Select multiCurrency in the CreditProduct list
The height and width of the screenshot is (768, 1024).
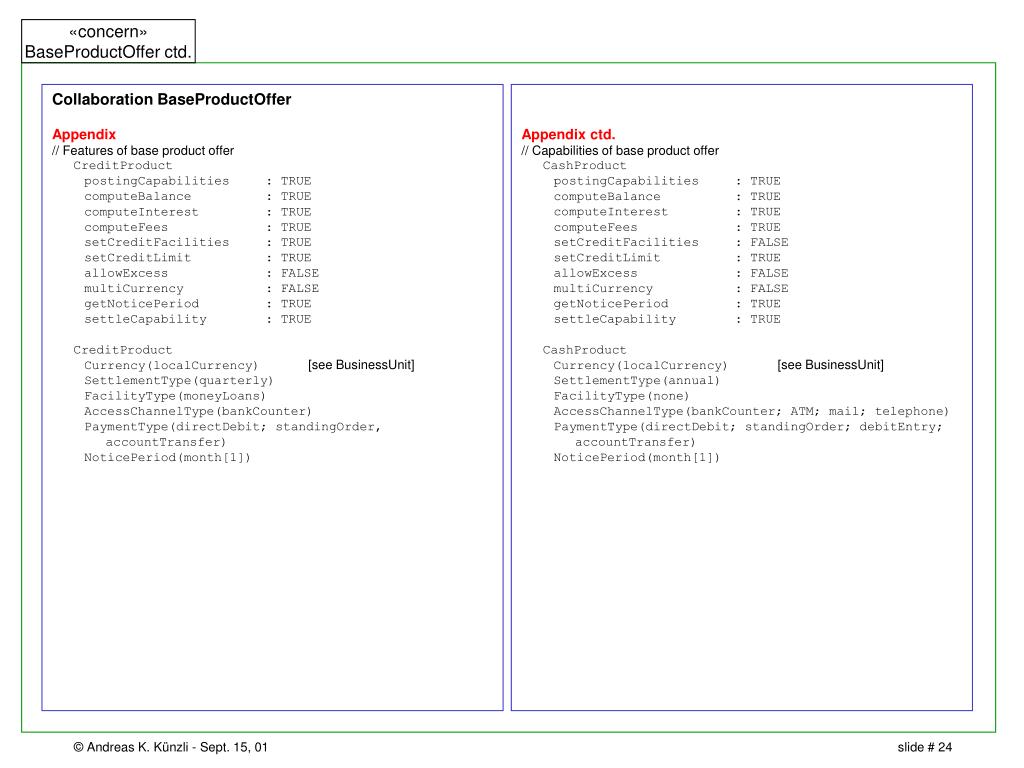point(134,289)
